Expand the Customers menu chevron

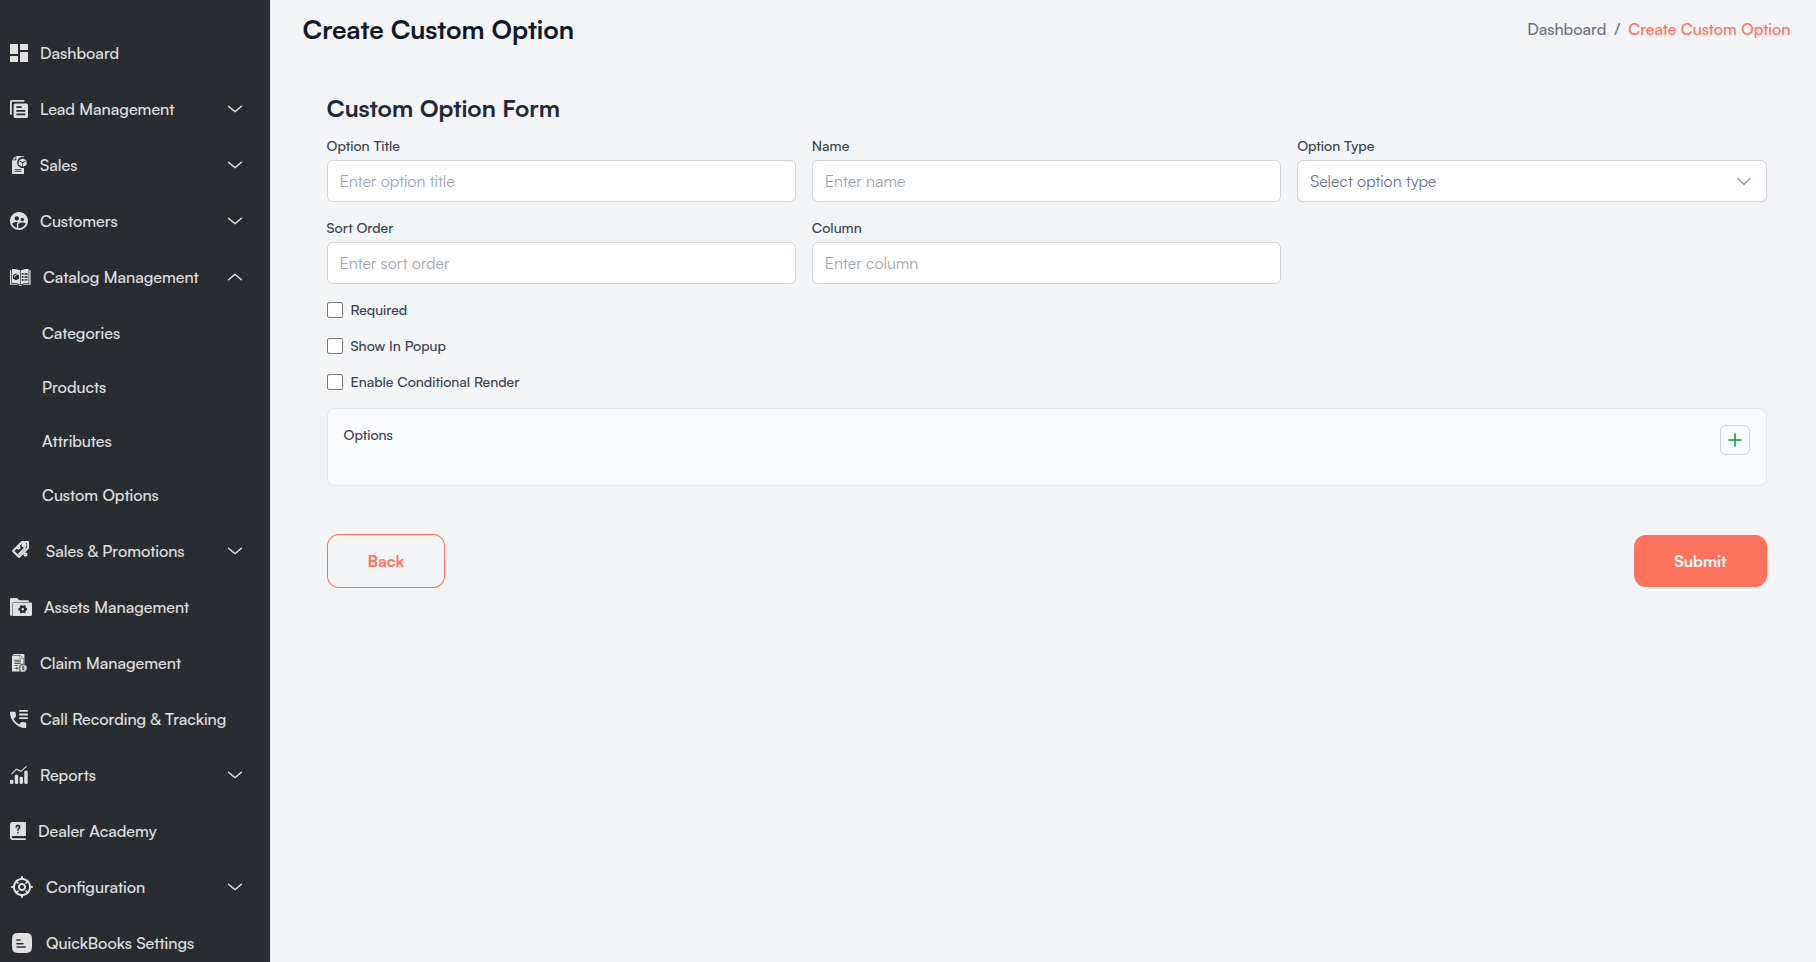tap(235, 221)
